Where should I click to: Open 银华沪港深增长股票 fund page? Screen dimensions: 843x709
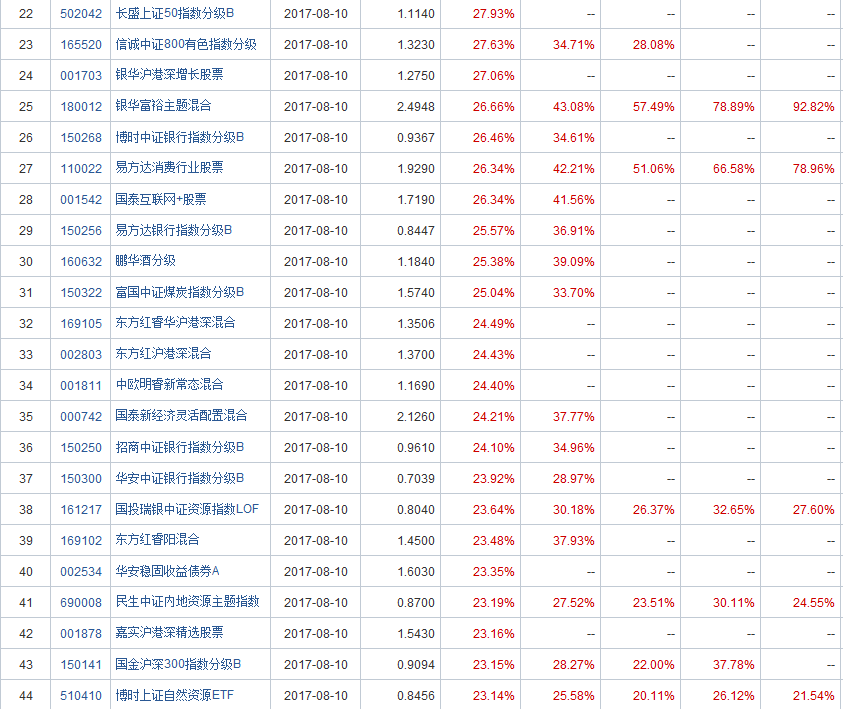coord(169,76)
